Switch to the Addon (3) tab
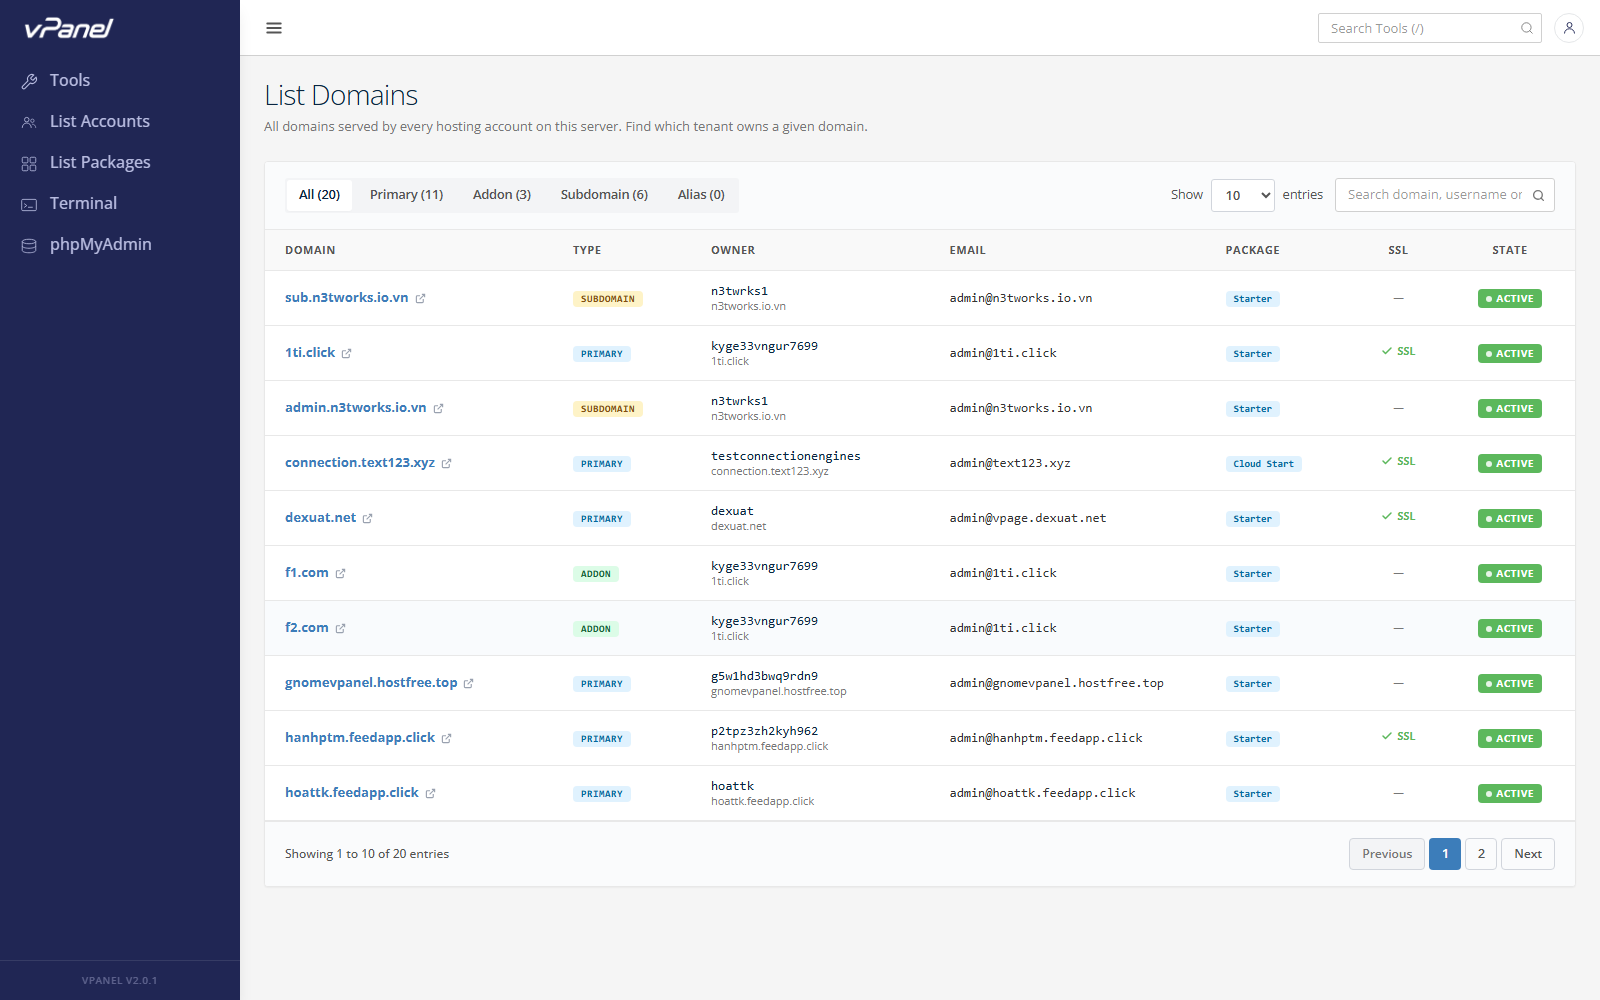This screenshot has height=1000, width=1600. 502,195
